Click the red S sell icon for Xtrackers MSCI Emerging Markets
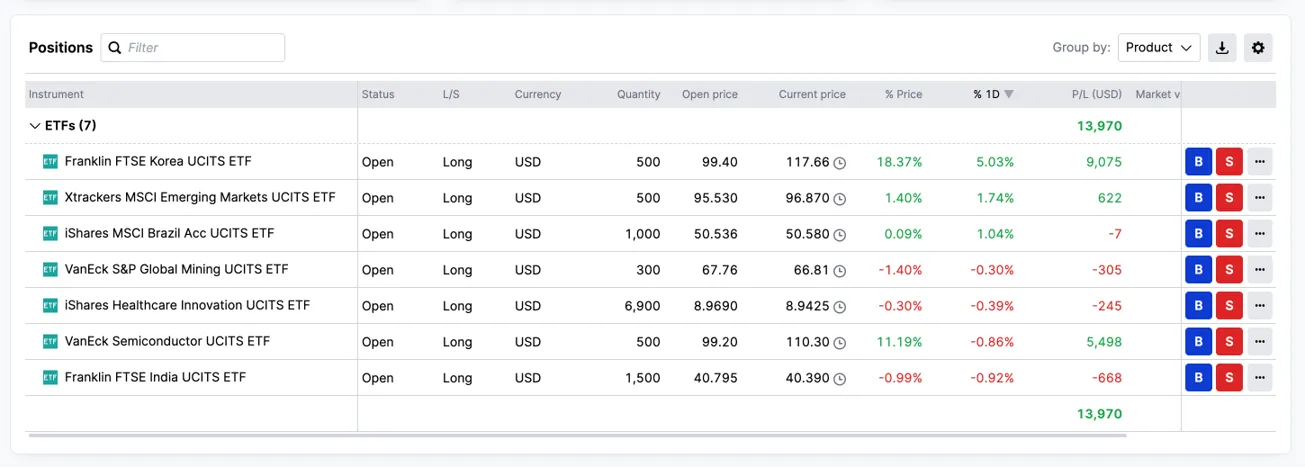The image size is (1305, 467). point(1229,198)
